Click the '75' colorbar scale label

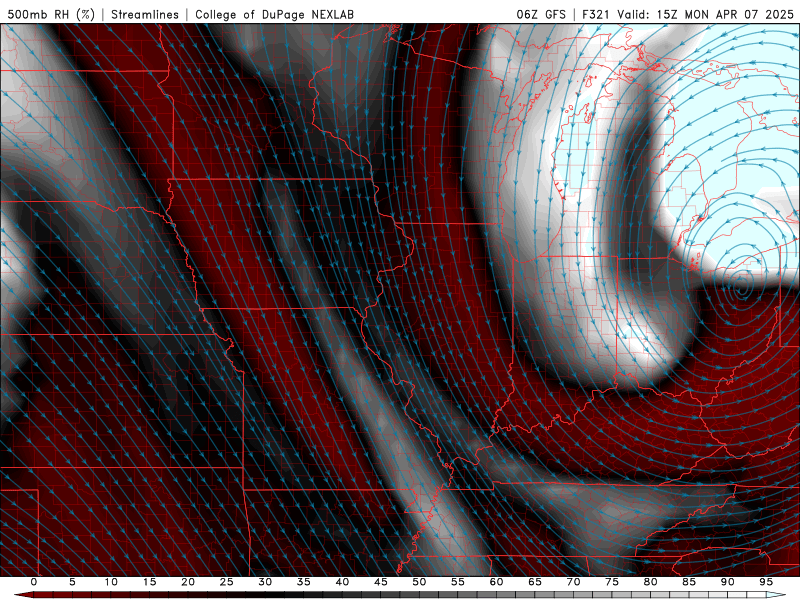[612, 582]
